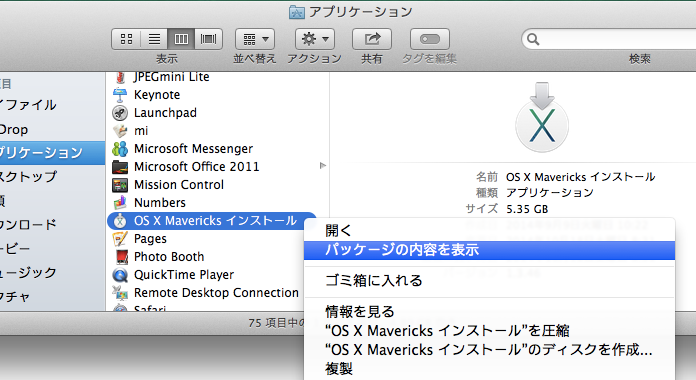Click the Microsoft Office 2011 folder icon

coord(120,167)
